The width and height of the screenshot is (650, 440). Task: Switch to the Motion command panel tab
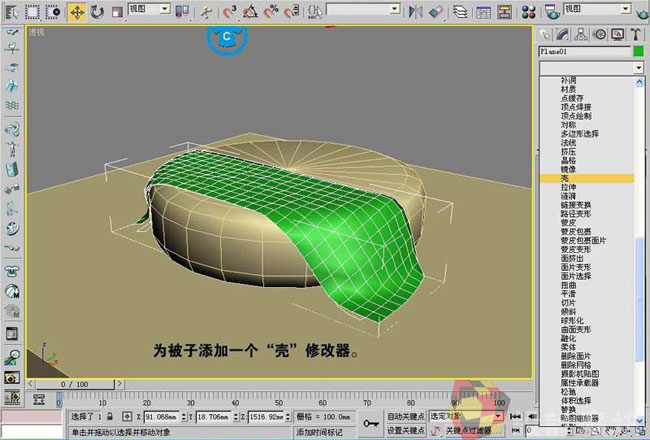(599, 34)
